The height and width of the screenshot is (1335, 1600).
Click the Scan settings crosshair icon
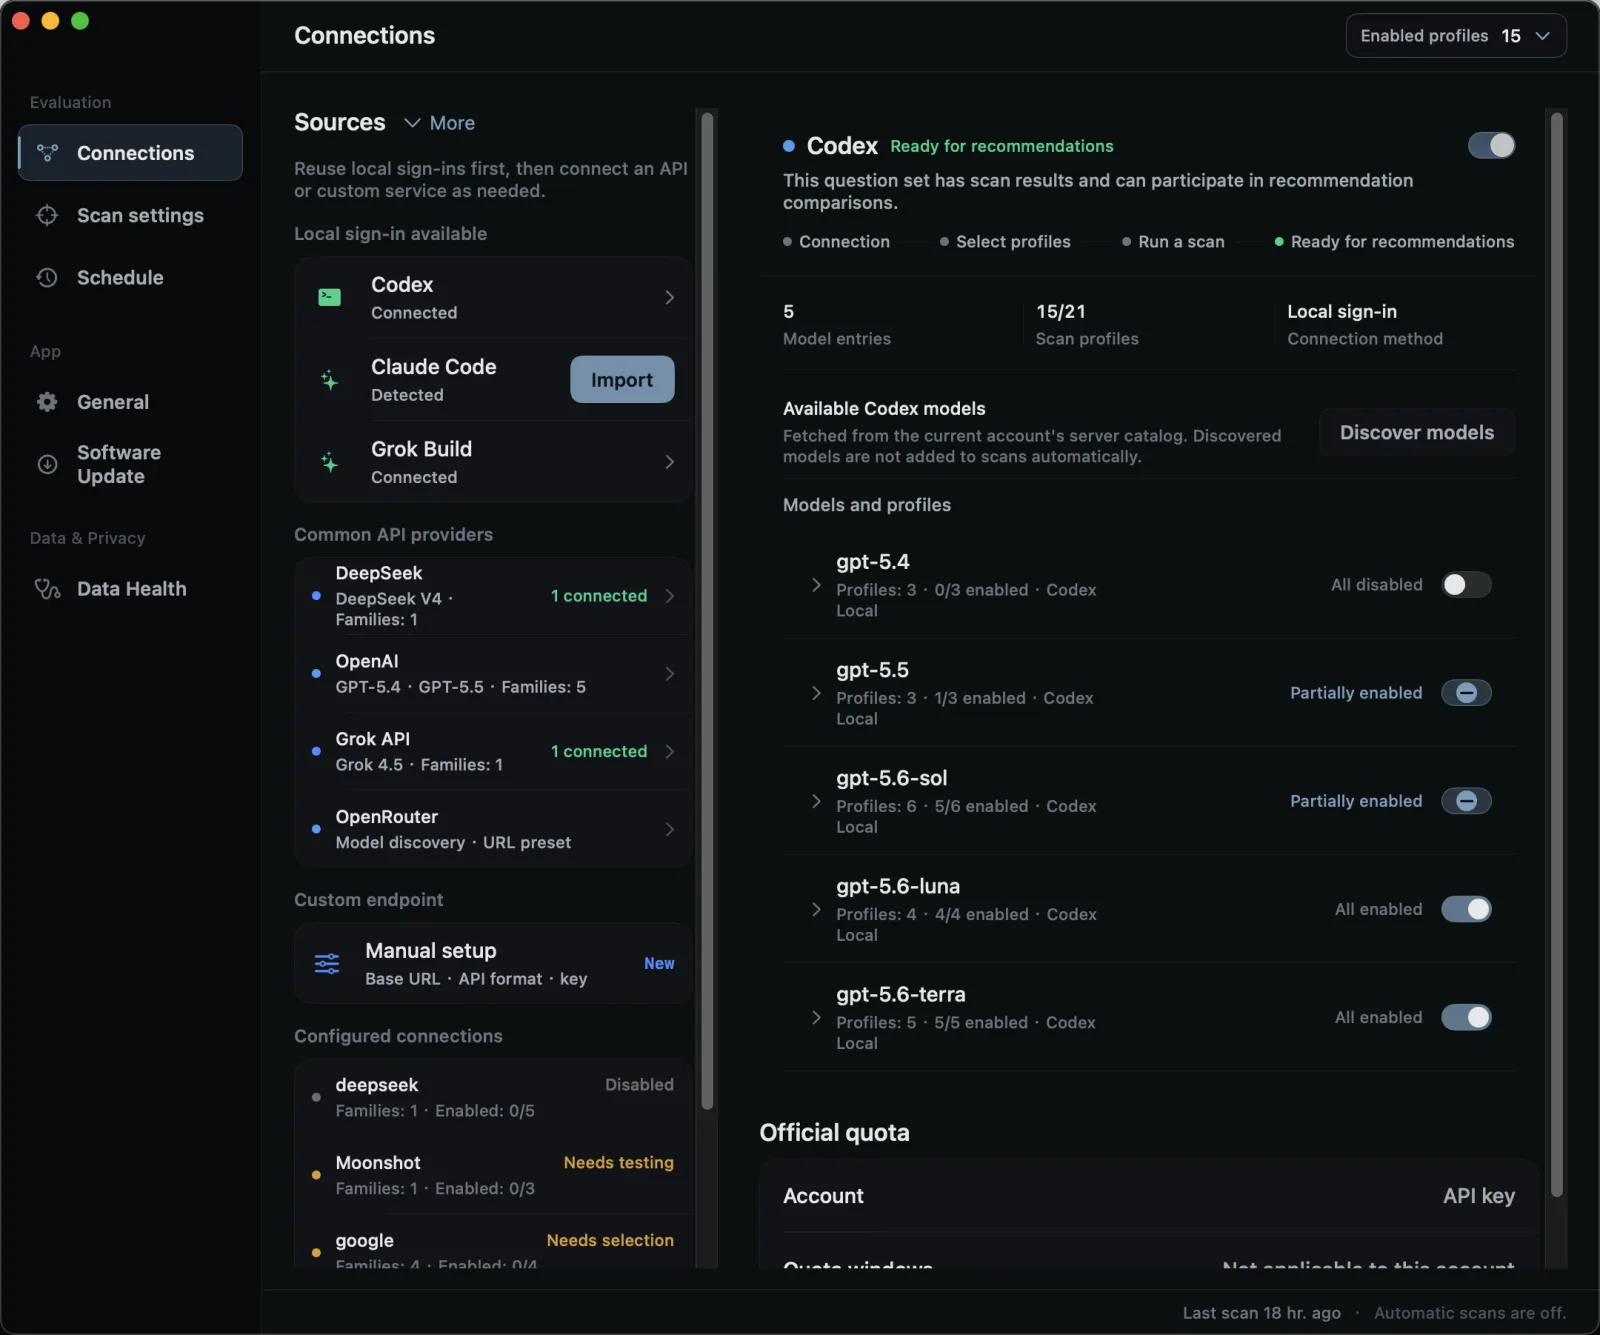pos(47,215)
